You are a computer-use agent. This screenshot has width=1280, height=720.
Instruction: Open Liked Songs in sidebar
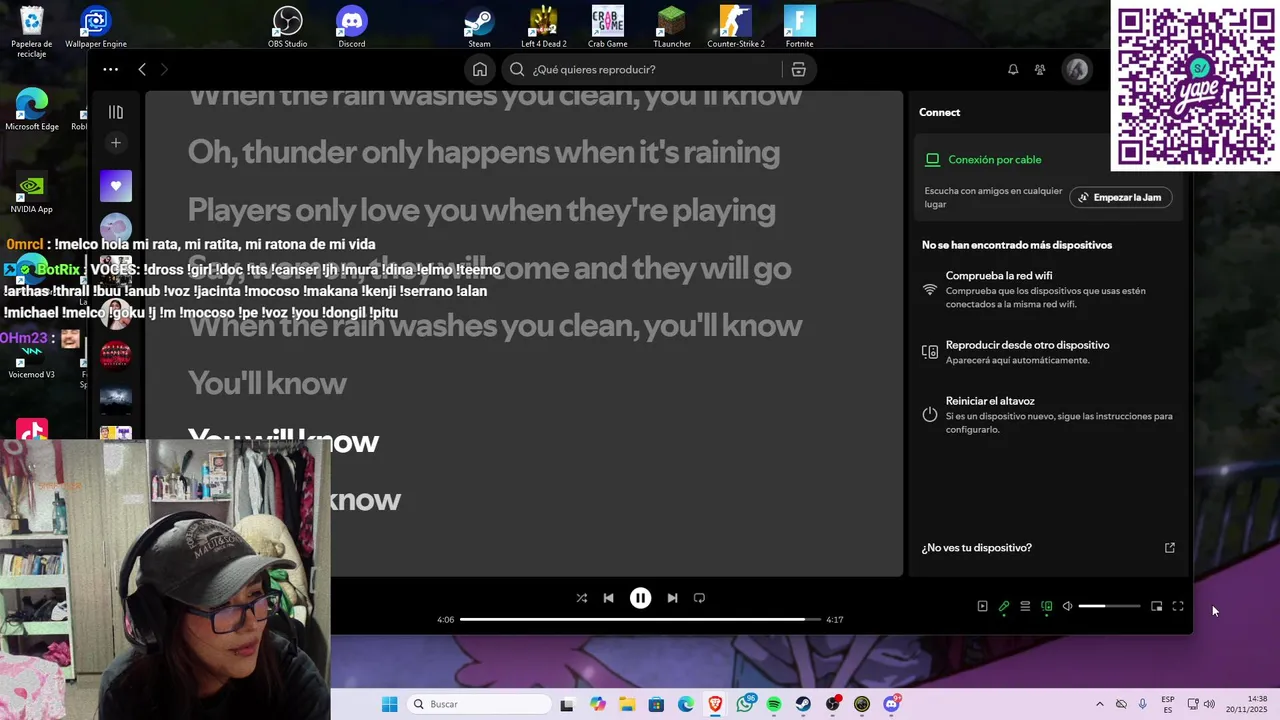(x=116, y=186)
